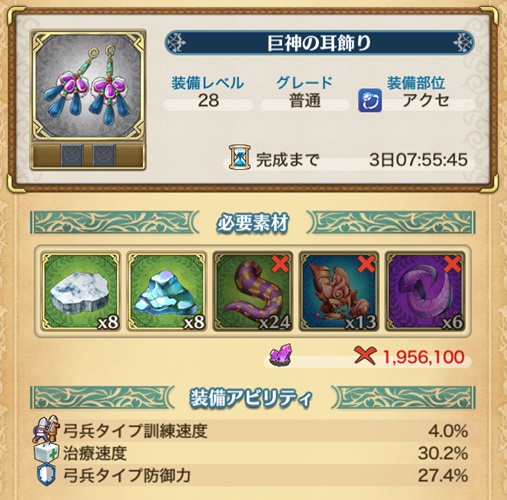The width and height of the screenshot is (507, 500).
Task: Tap the purple curved claw material x6
Action: tap(425, 291)
